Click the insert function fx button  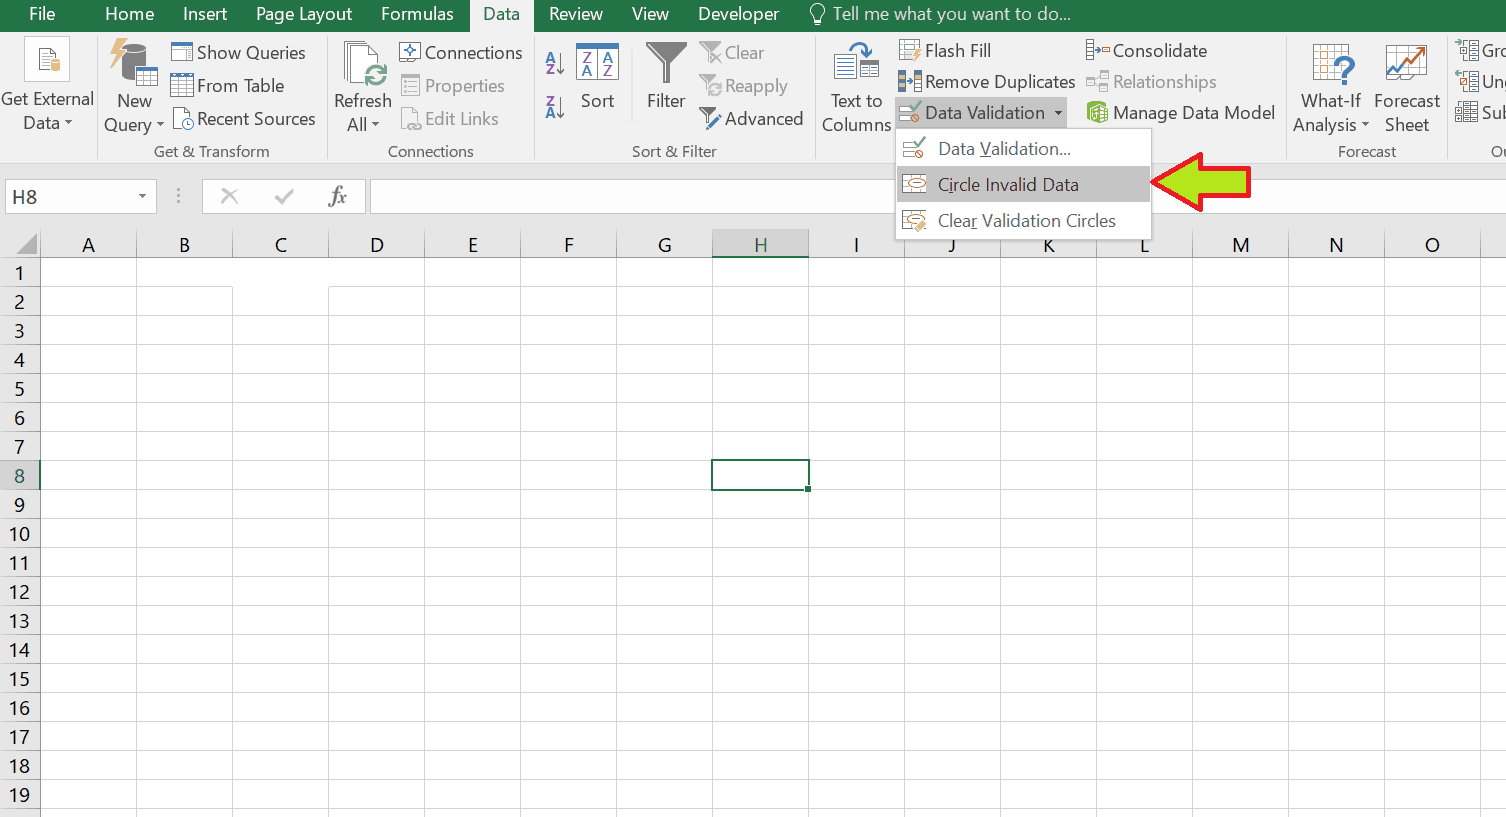tap(338, 197)
